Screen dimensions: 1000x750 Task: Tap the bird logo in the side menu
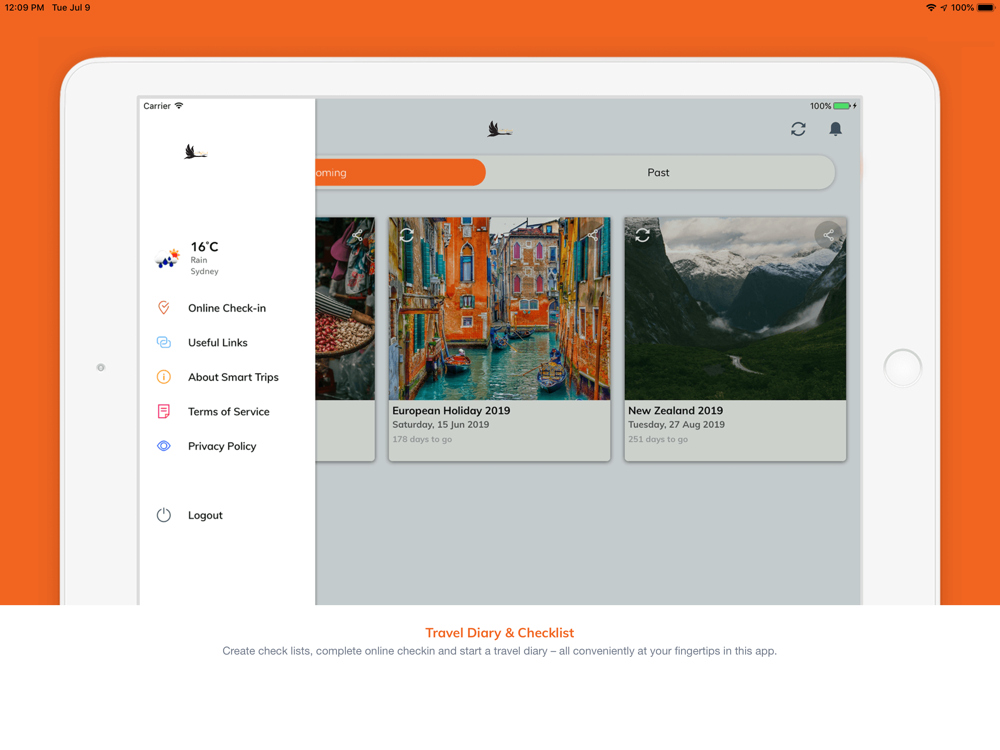click(x=196, y=152)
